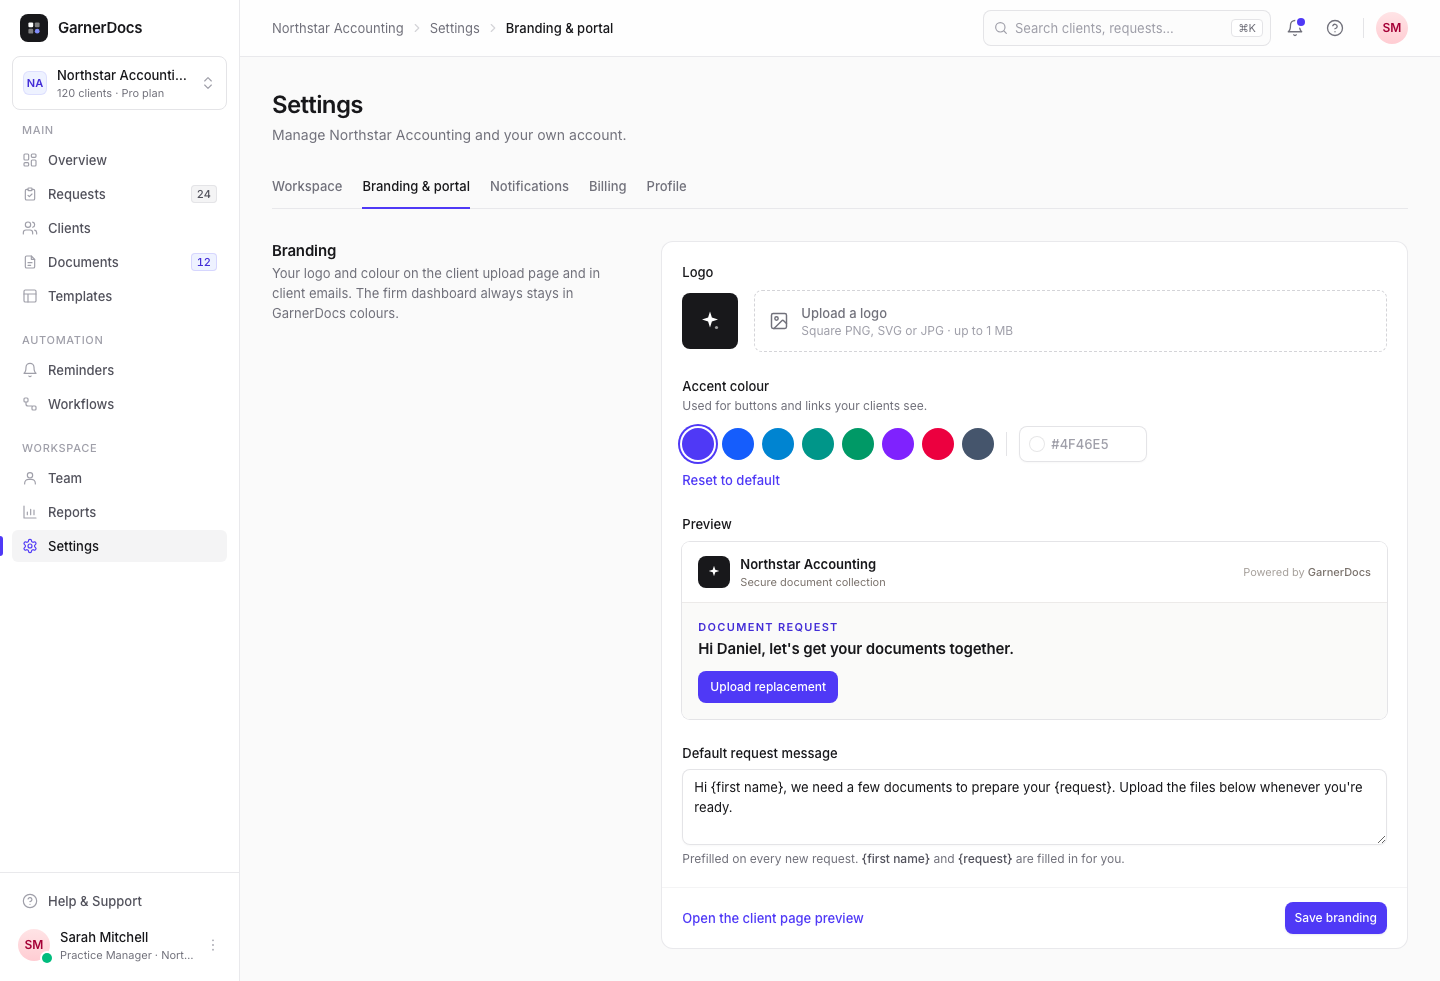Viewport: 1440px width, 981px height.
Task: Select the purple accent colour swatch
Action: (x=898, y=444)
